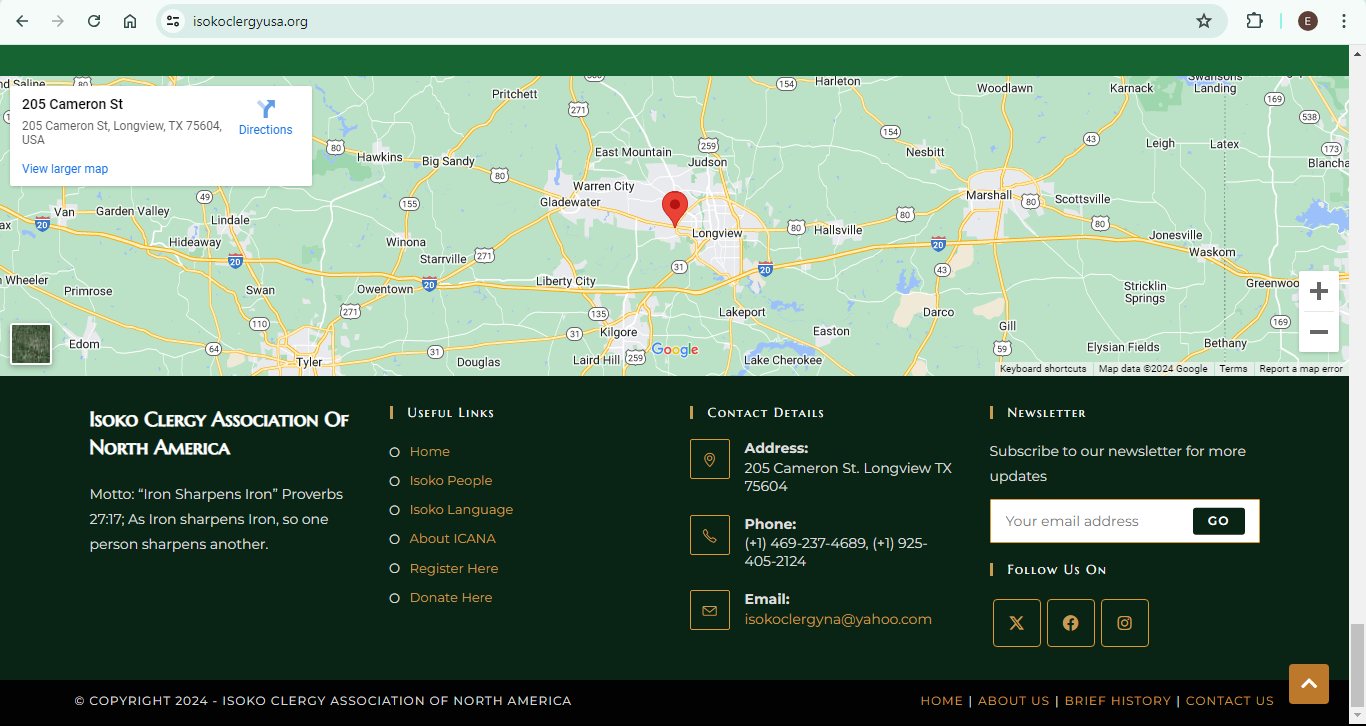Open the Donate Here link
The height and width of the screenshot is (726, 1366).
(x=450, y=597)
